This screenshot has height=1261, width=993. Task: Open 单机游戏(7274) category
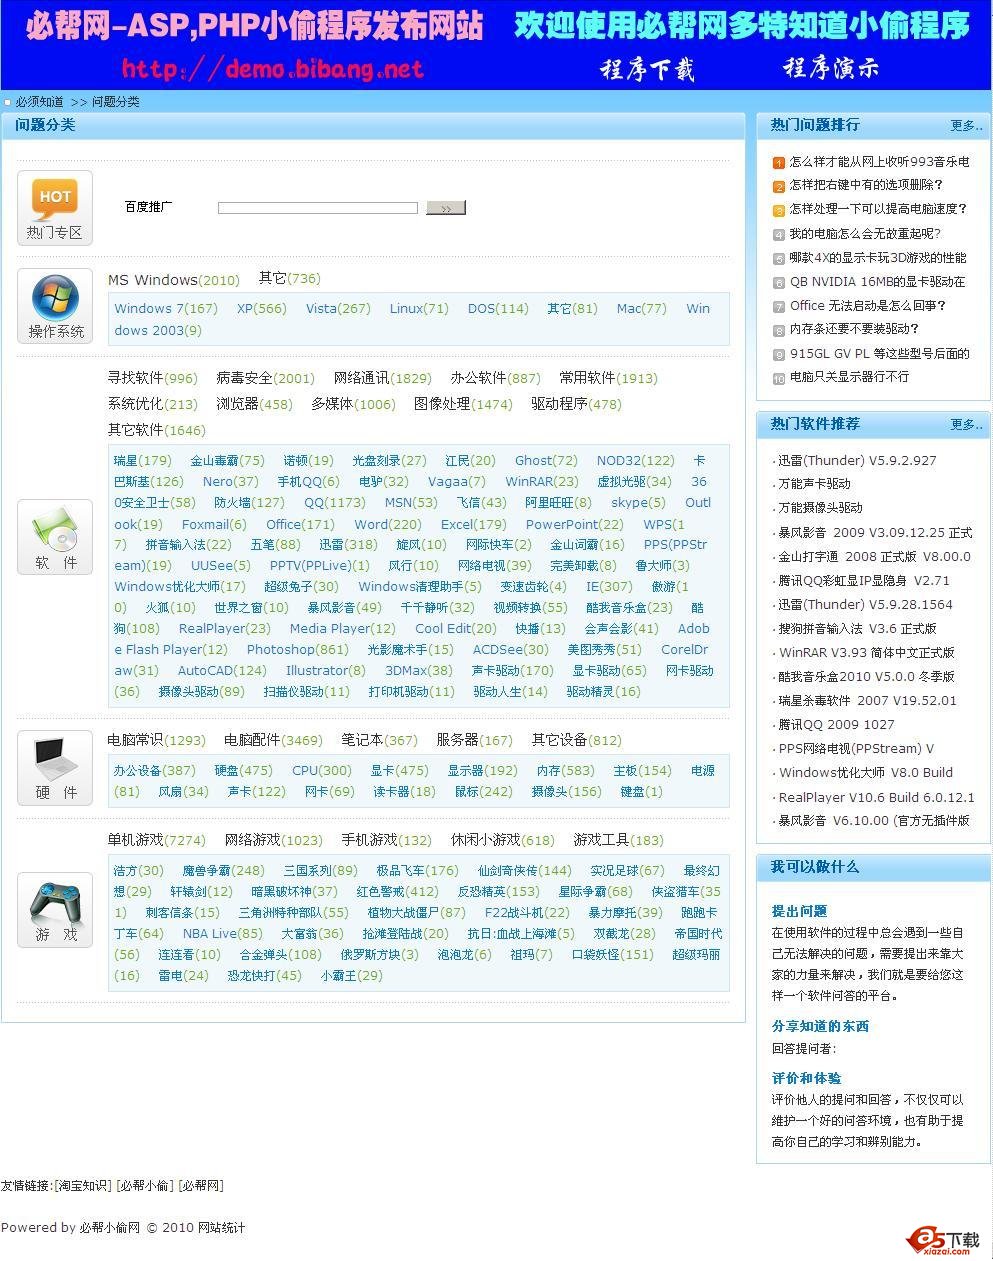point(157,840)
